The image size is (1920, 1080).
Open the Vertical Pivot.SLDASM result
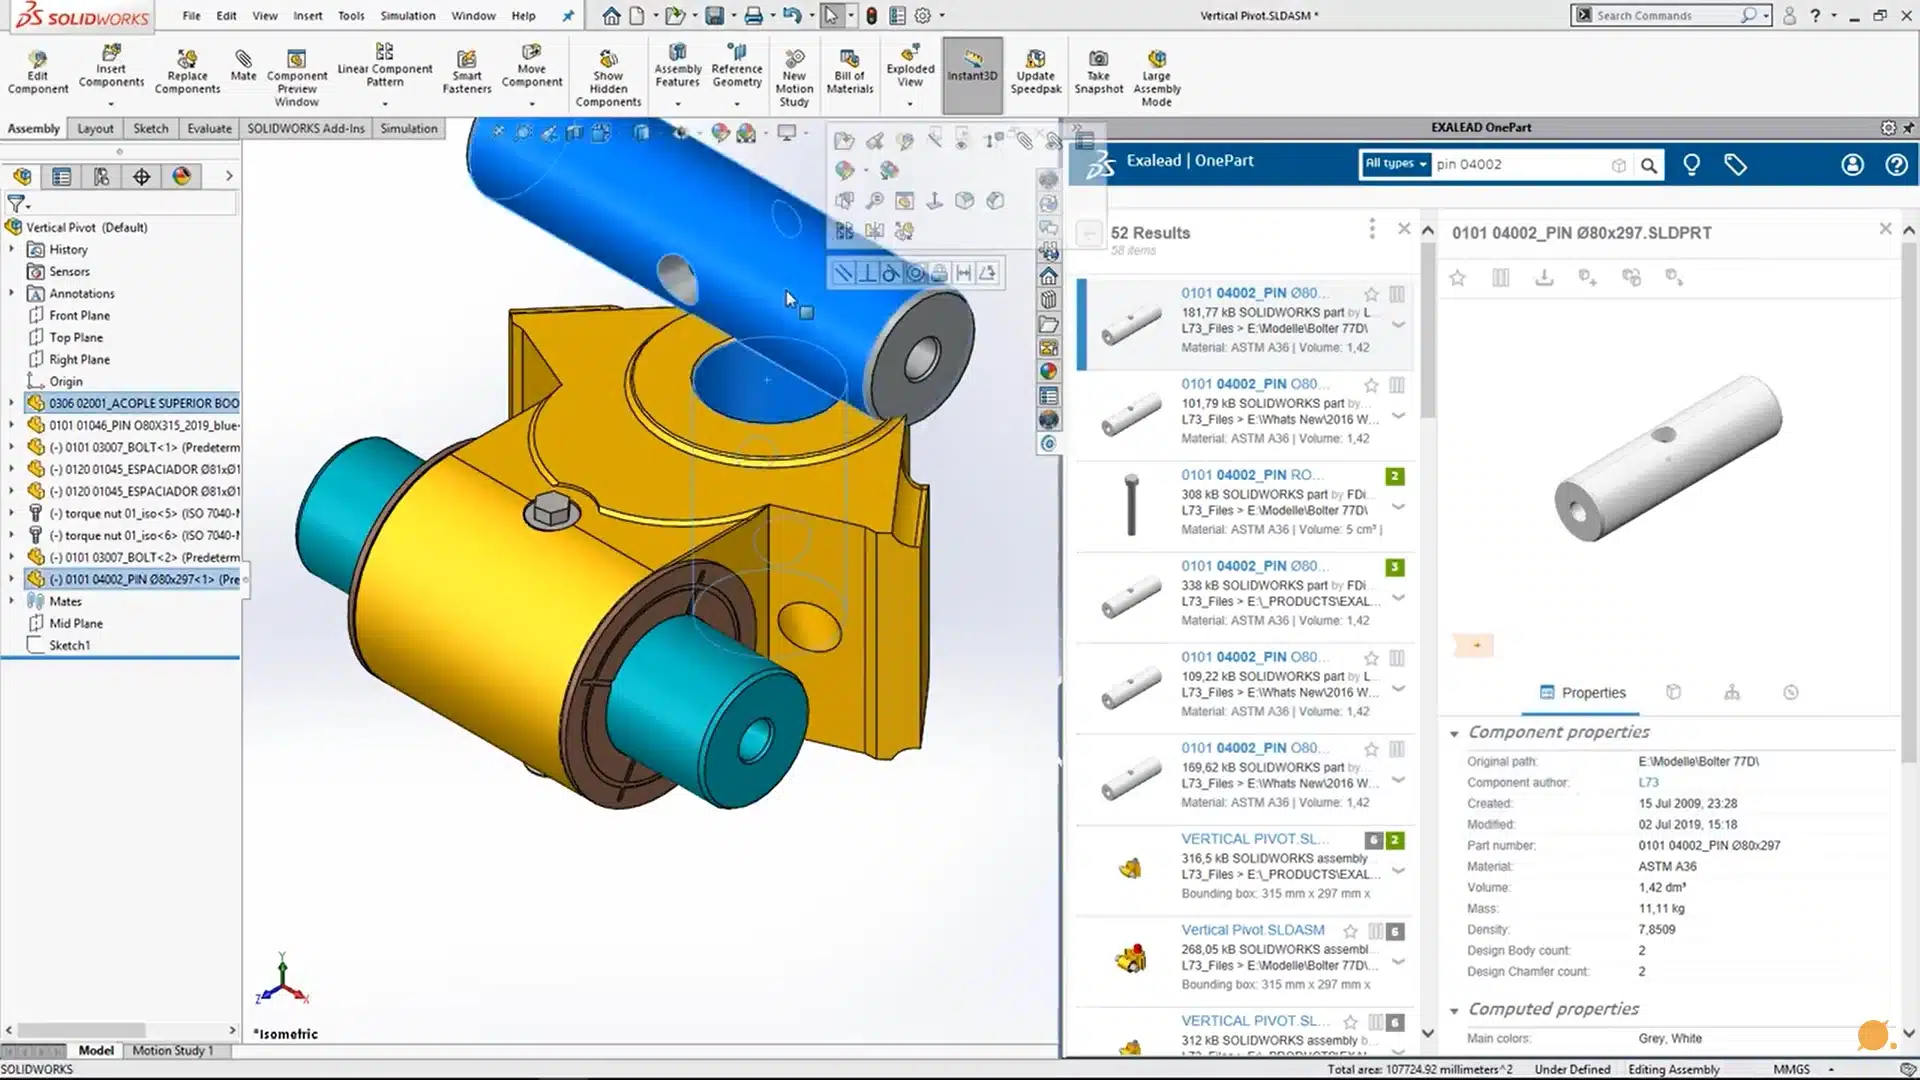coord(1253,930)
